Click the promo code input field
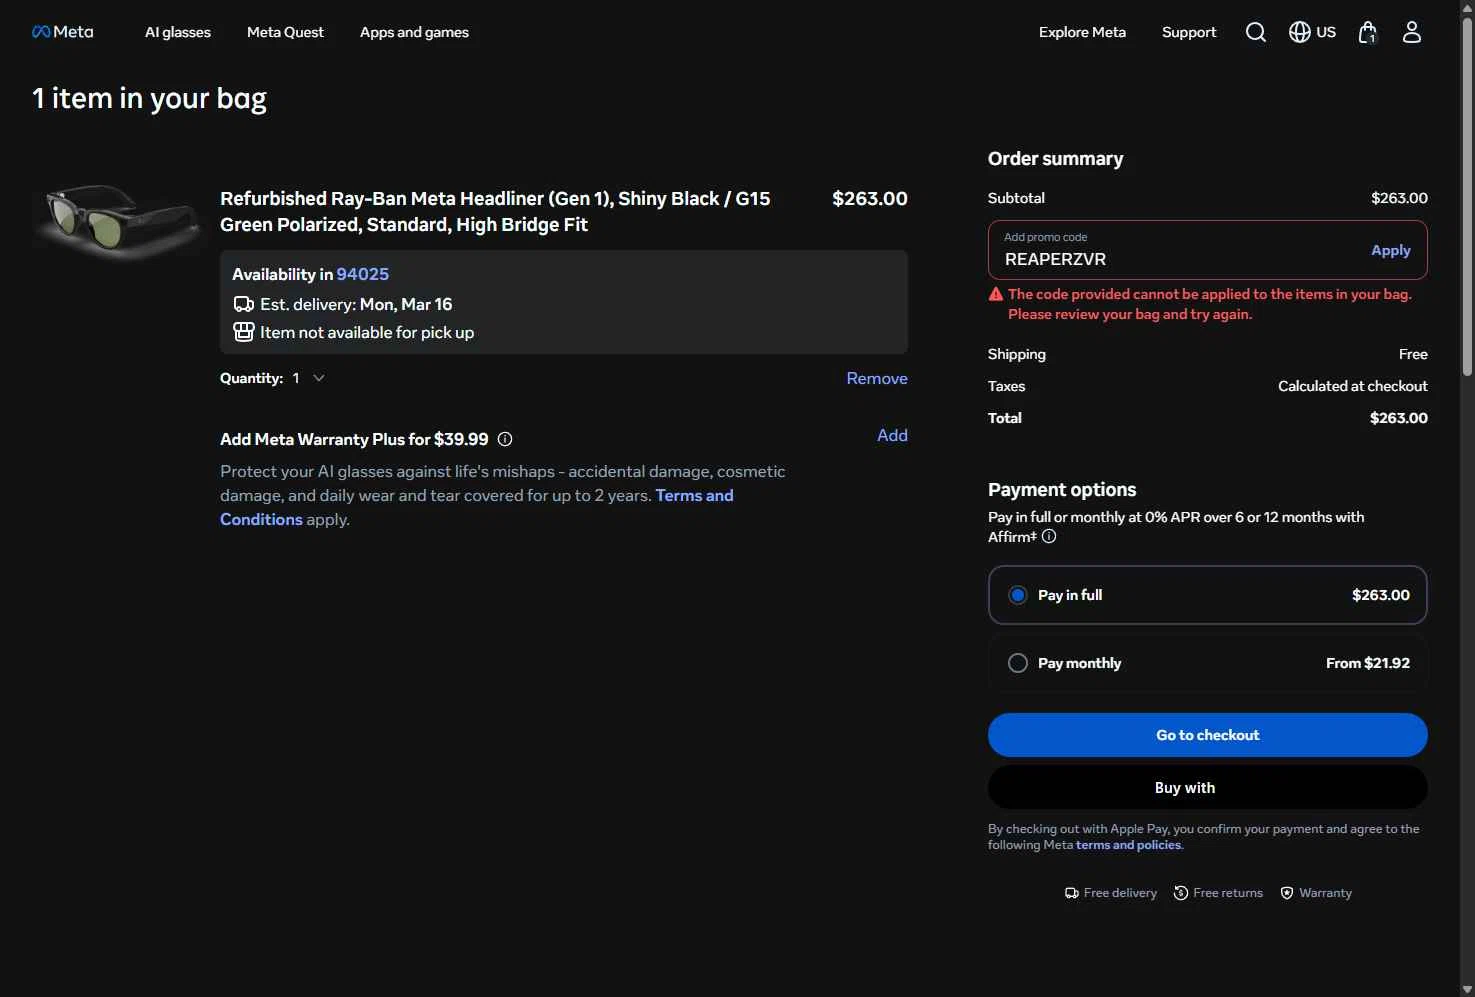Image resolution: width=1475 pixels, height=997 pixels. (1180, 250)
